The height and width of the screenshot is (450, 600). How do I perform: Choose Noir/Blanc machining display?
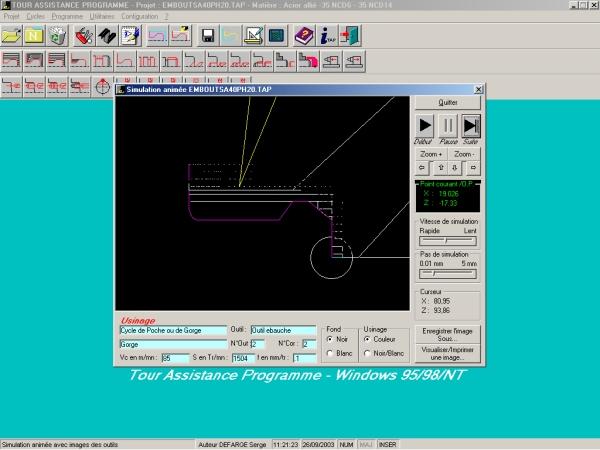(x=367, y=353)
